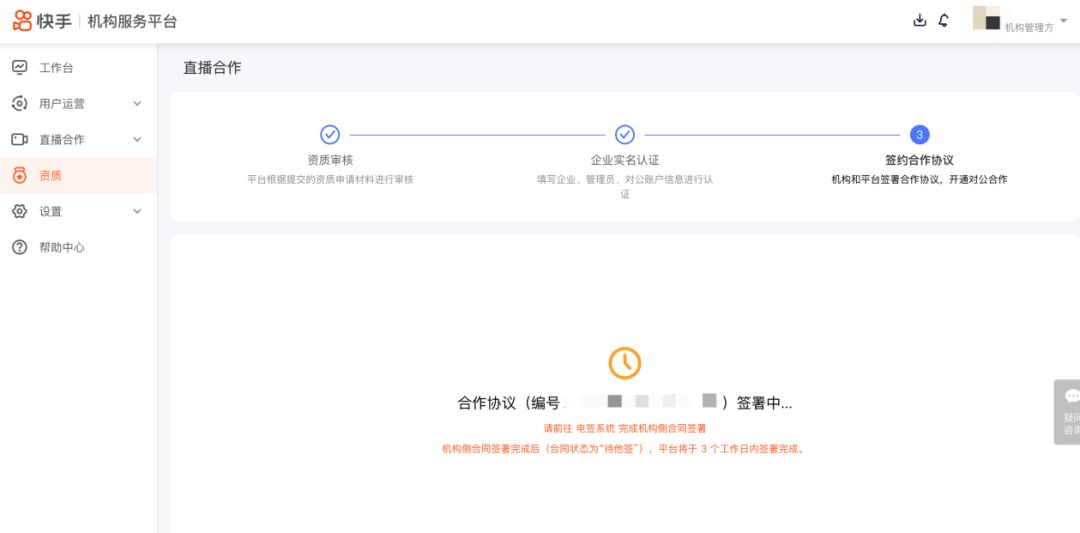Click the step 3 circle icon
This screenshot has width=1080, height=533.
coord(920,134)
